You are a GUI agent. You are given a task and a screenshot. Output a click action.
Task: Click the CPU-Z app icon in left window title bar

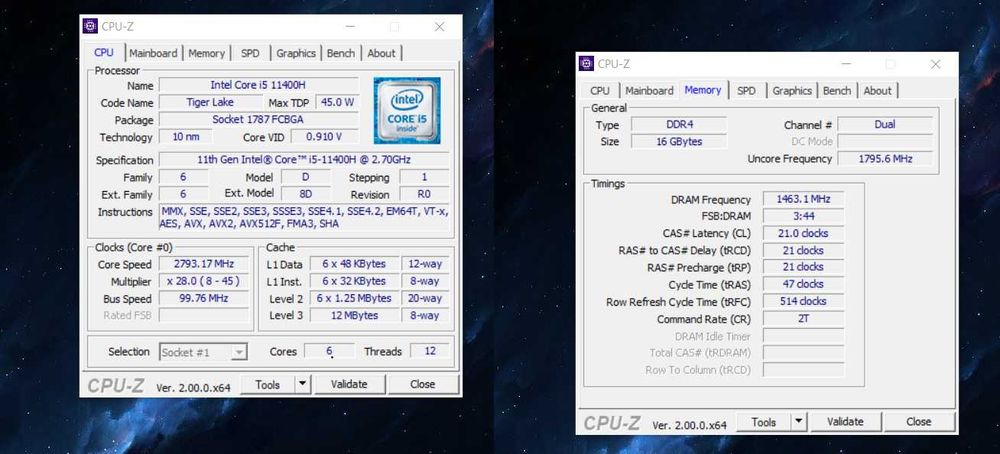91,26
